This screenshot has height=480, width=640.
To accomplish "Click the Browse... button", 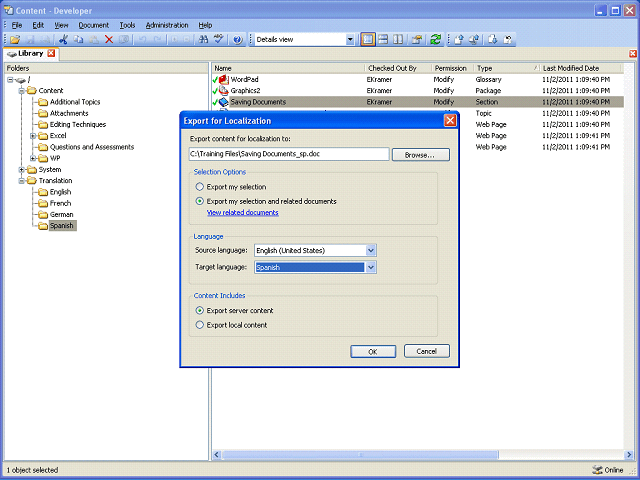I will click(x=420, y=155).
